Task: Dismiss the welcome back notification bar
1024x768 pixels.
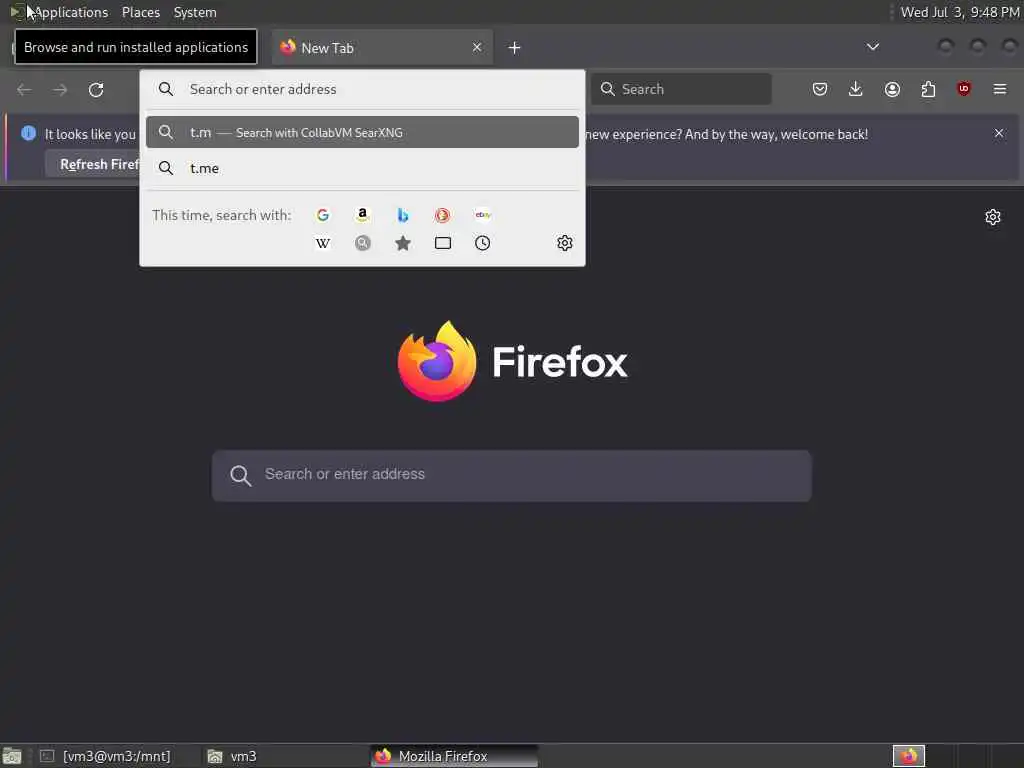Action: click(x=999, y=133)
